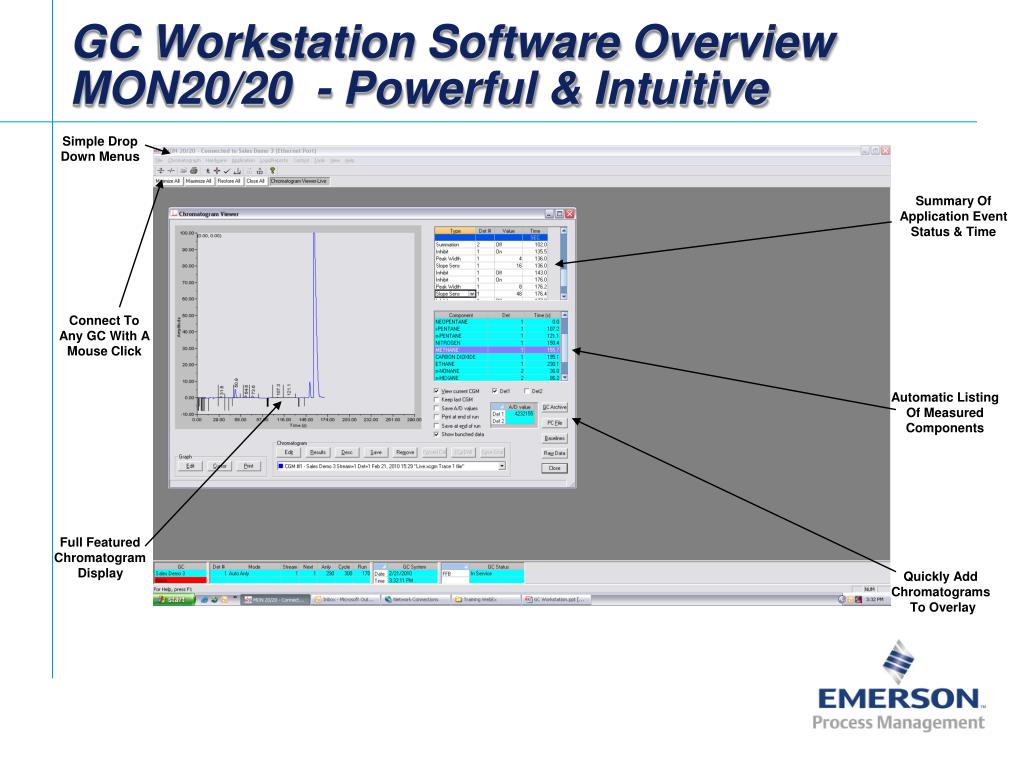Click the In Service GC Status cell
The width and height of the screenshot is (1024, 768).
tap(496, 573)
